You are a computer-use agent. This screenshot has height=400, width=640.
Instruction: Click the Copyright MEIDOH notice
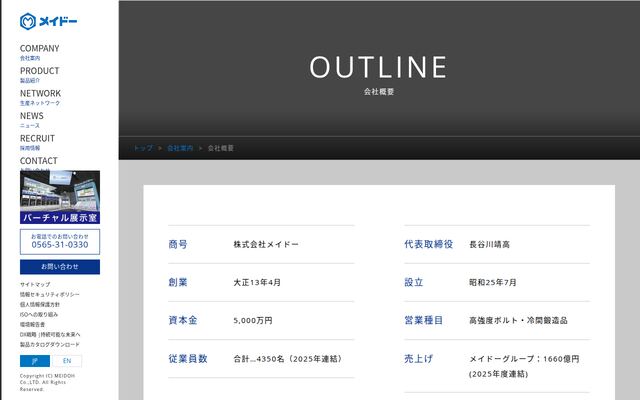[x=47, y=382]
